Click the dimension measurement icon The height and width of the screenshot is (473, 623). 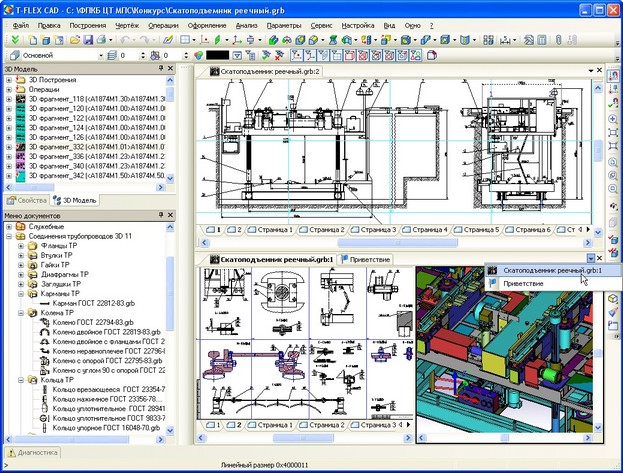pos(505,40)
